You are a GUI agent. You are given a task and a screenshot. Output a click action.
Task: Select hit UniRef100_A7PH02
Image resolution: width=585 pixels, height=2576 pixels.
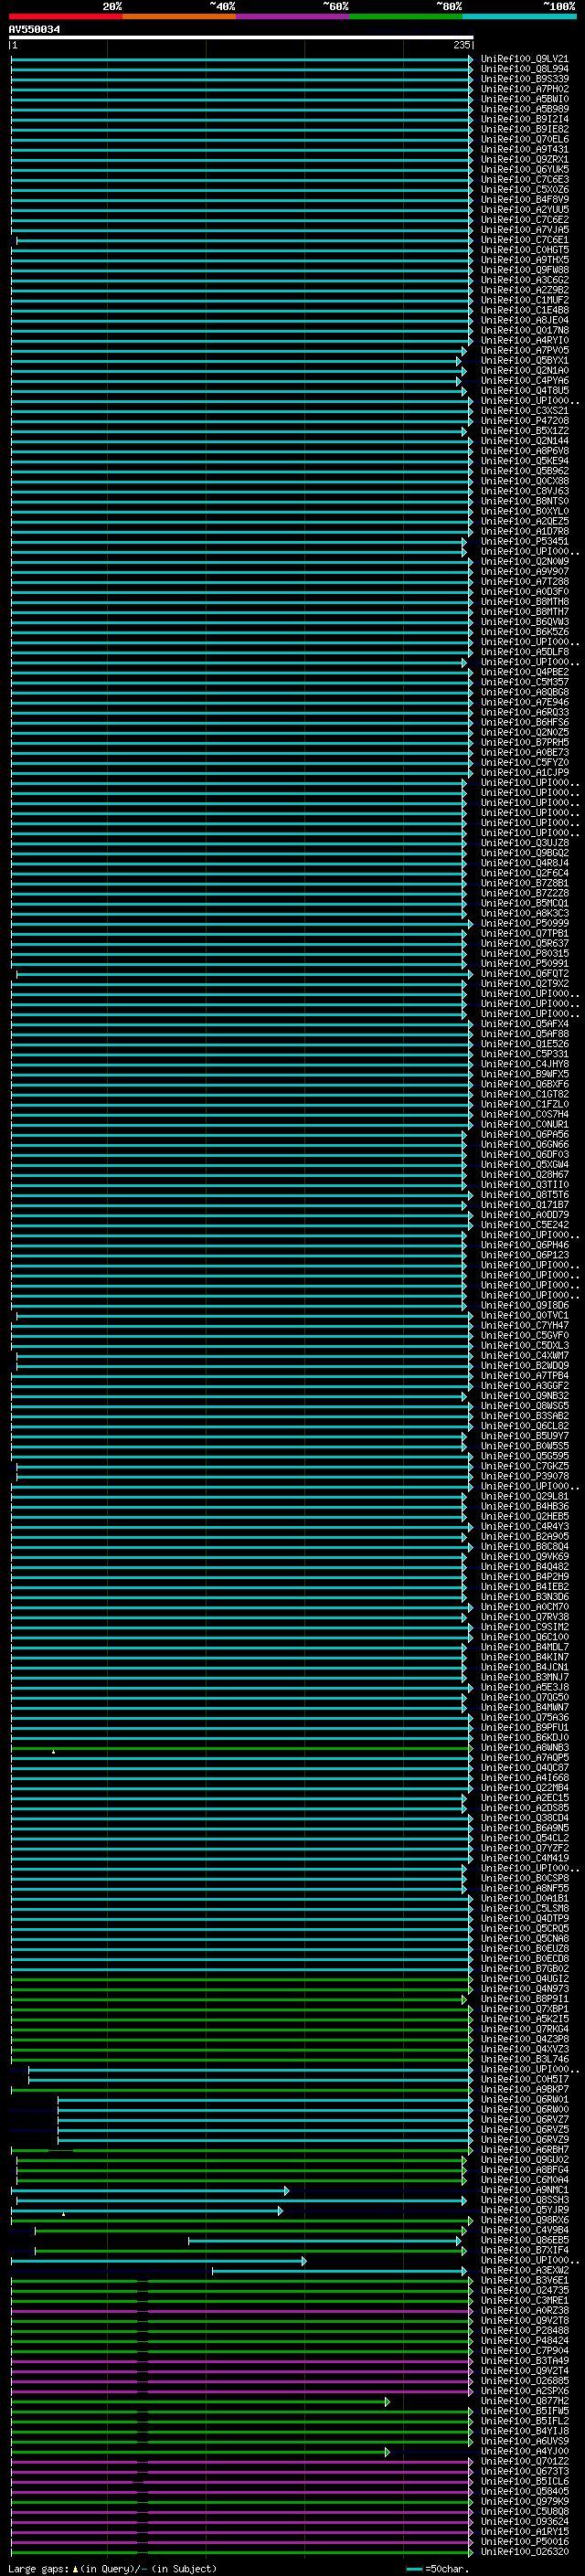coord(525,89)
